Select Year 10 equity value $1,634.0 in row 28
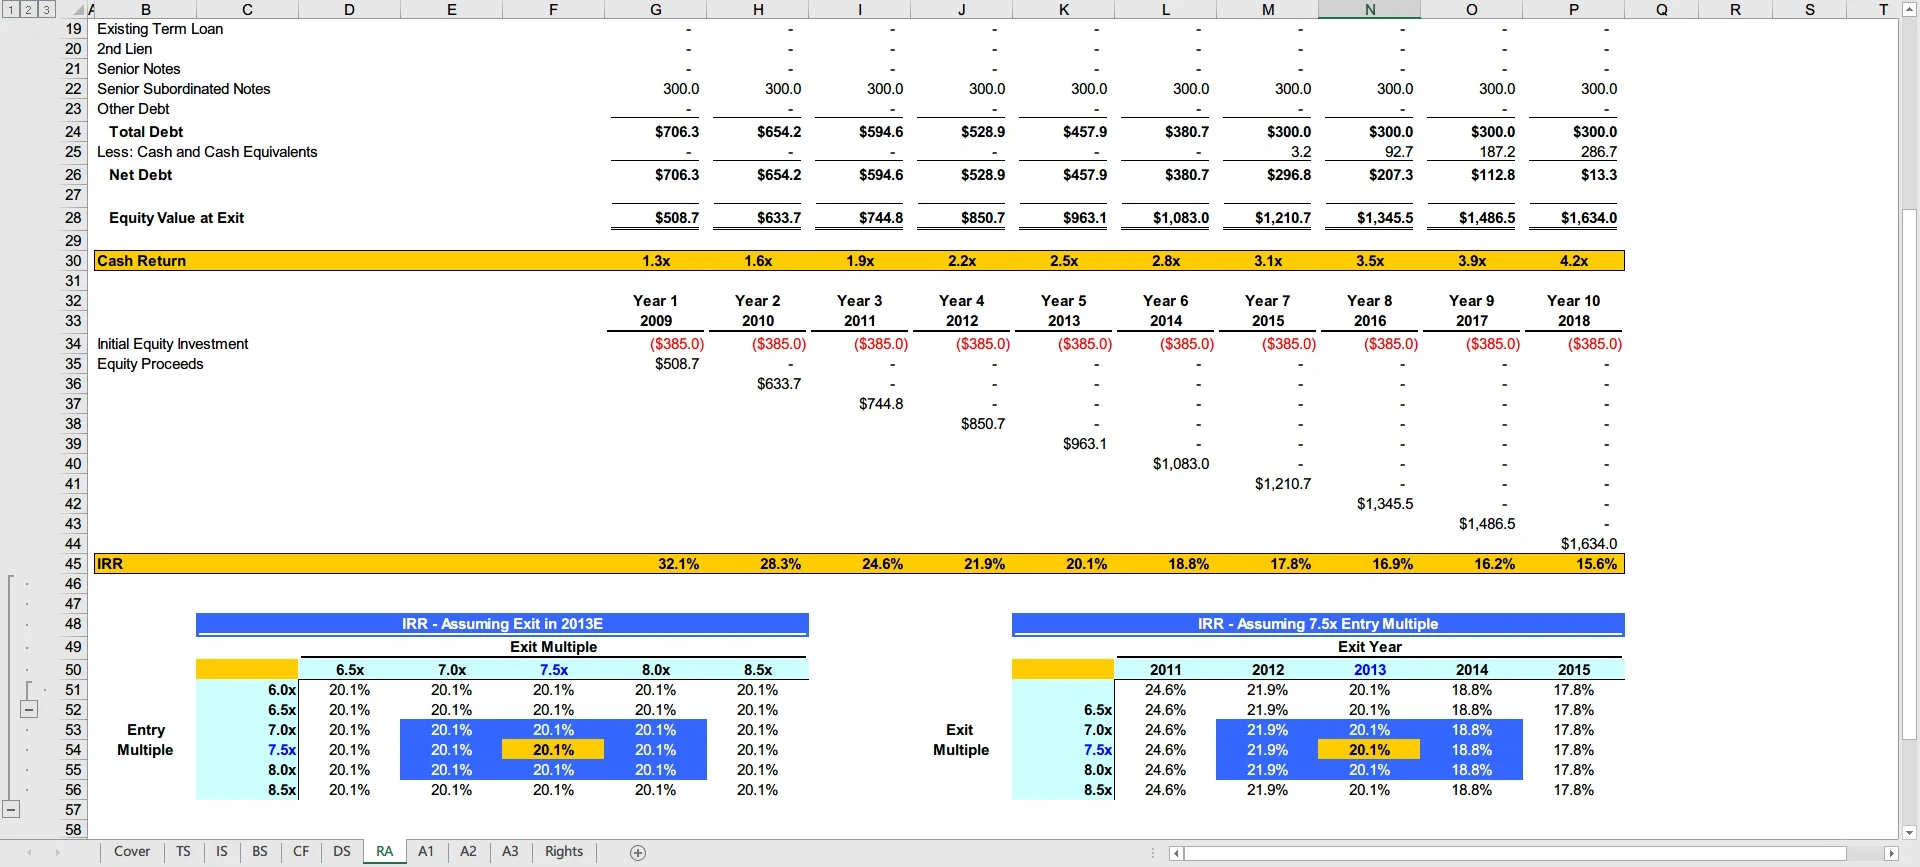 pos(1588,218)
